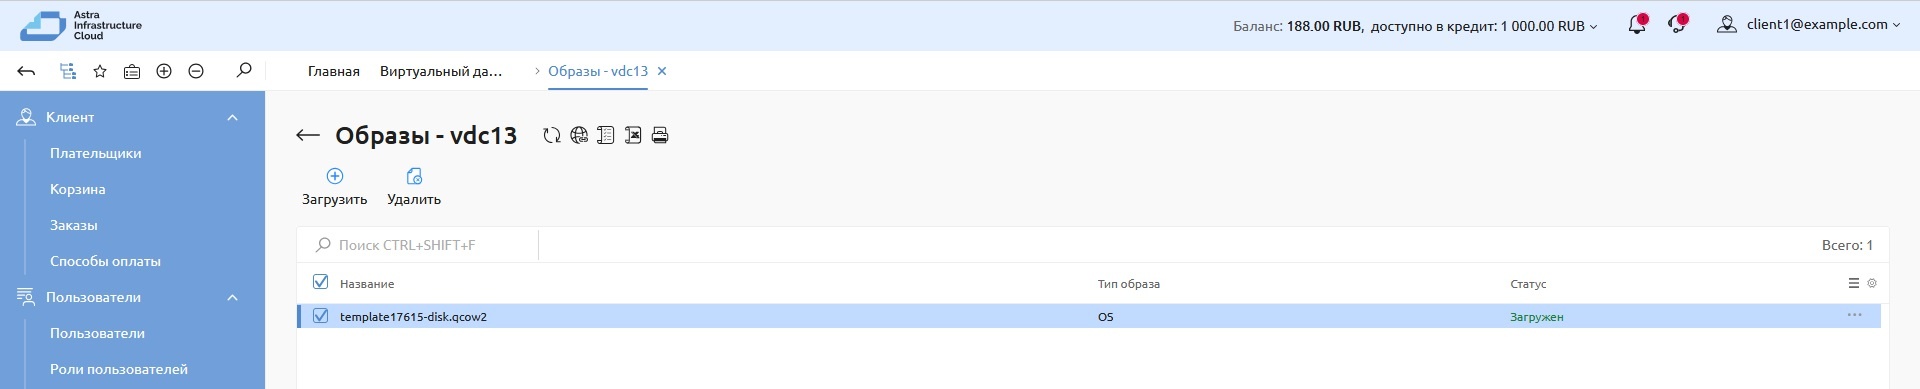Image resolution: width=1920 pixels, height=389 pixels.
Task: Click the table column settings gear
Action: point(1872,284)
